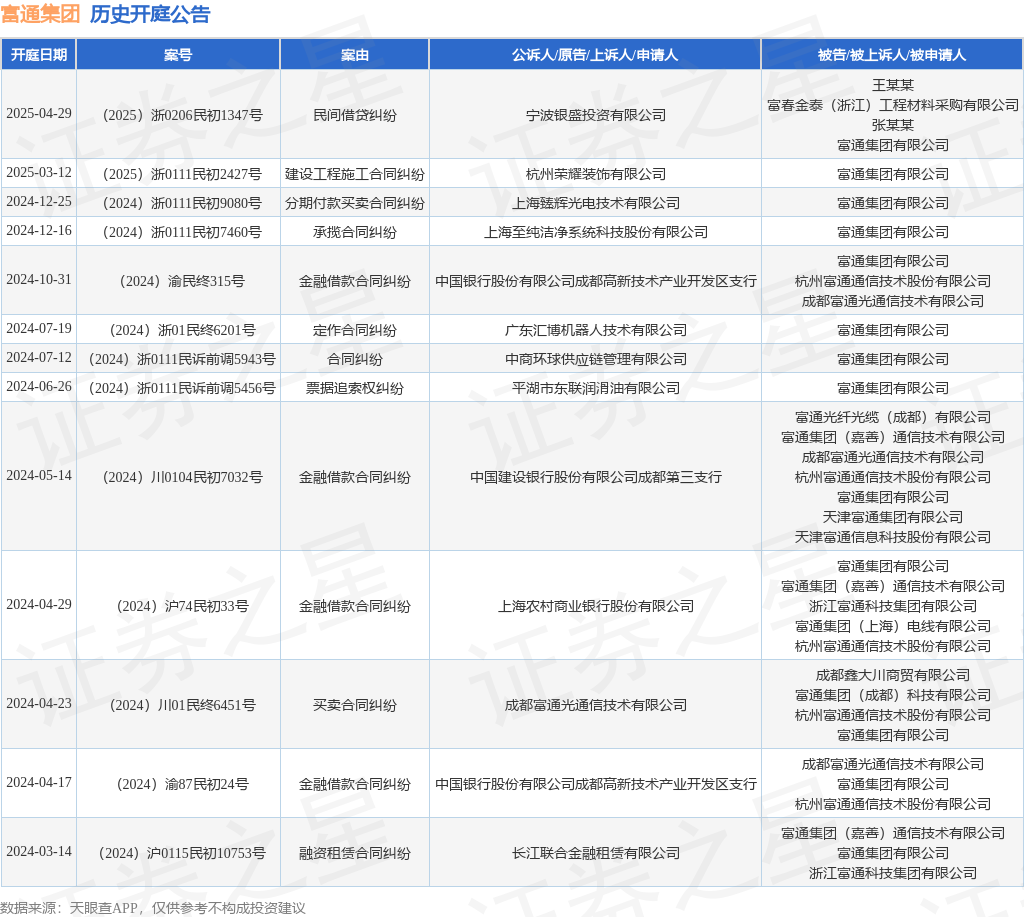
Task: Click 定作合同纠纷 cause cell
Action: pyautogui.click(x=355, y=330)
